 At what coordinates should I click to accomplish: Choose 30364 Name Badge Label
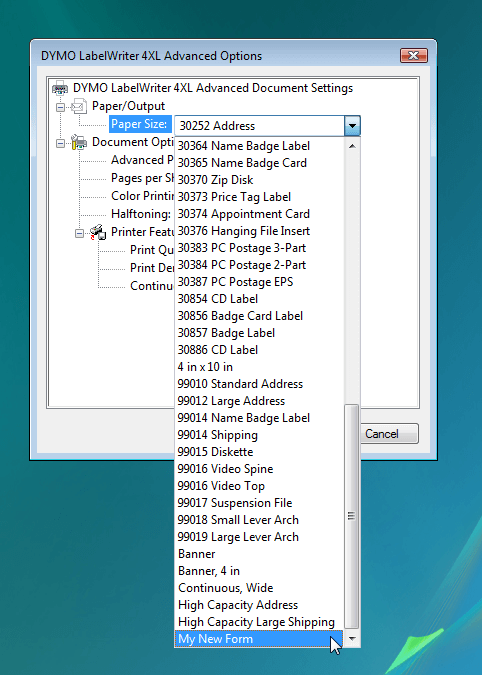coord(259,146)
